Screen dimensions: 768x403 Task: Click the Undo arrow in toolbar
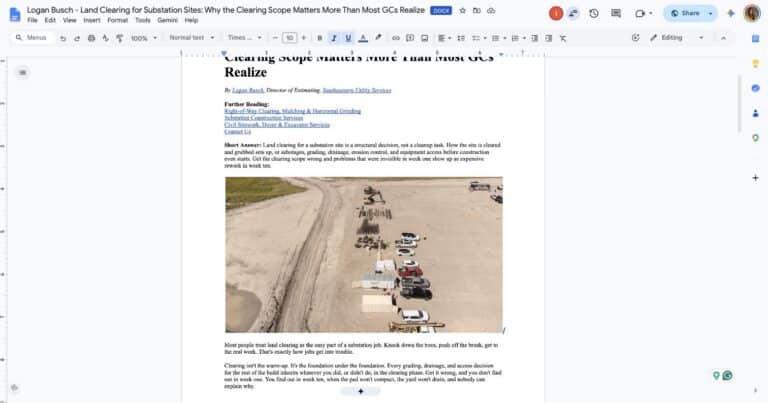coord(63,38)
